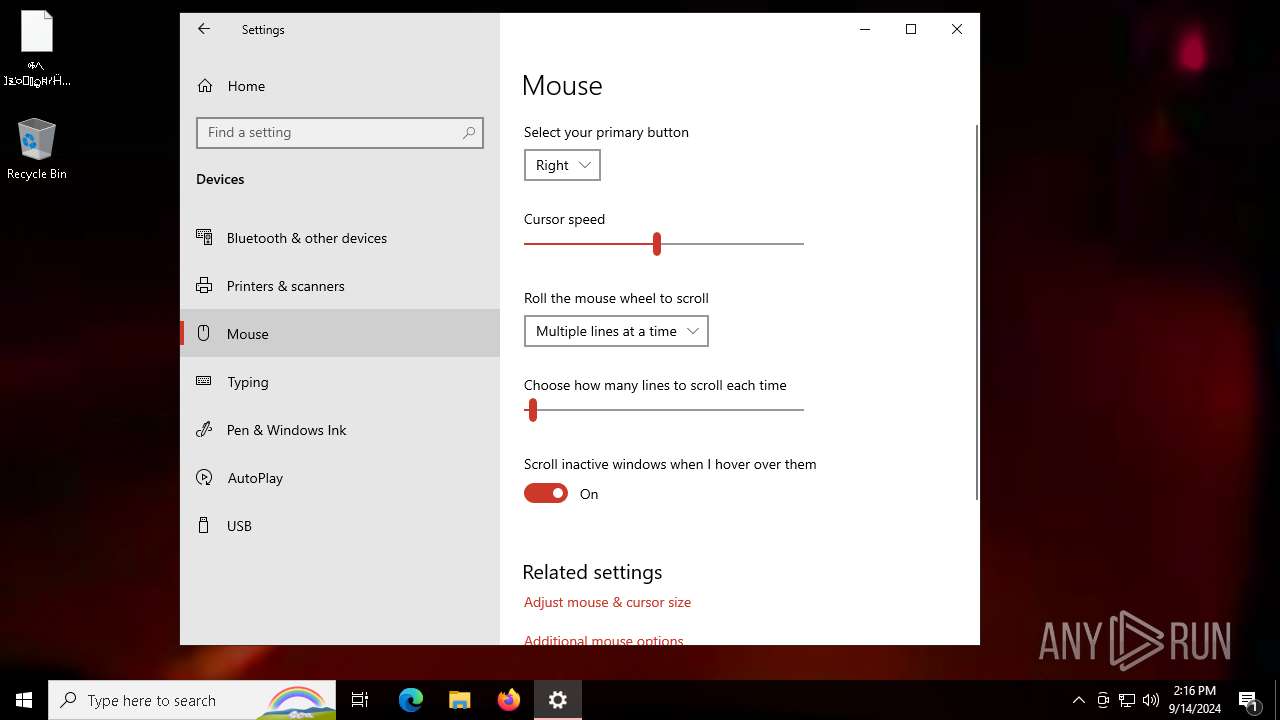
Task: Click the taskbar search box
Action: coord(192,700)
